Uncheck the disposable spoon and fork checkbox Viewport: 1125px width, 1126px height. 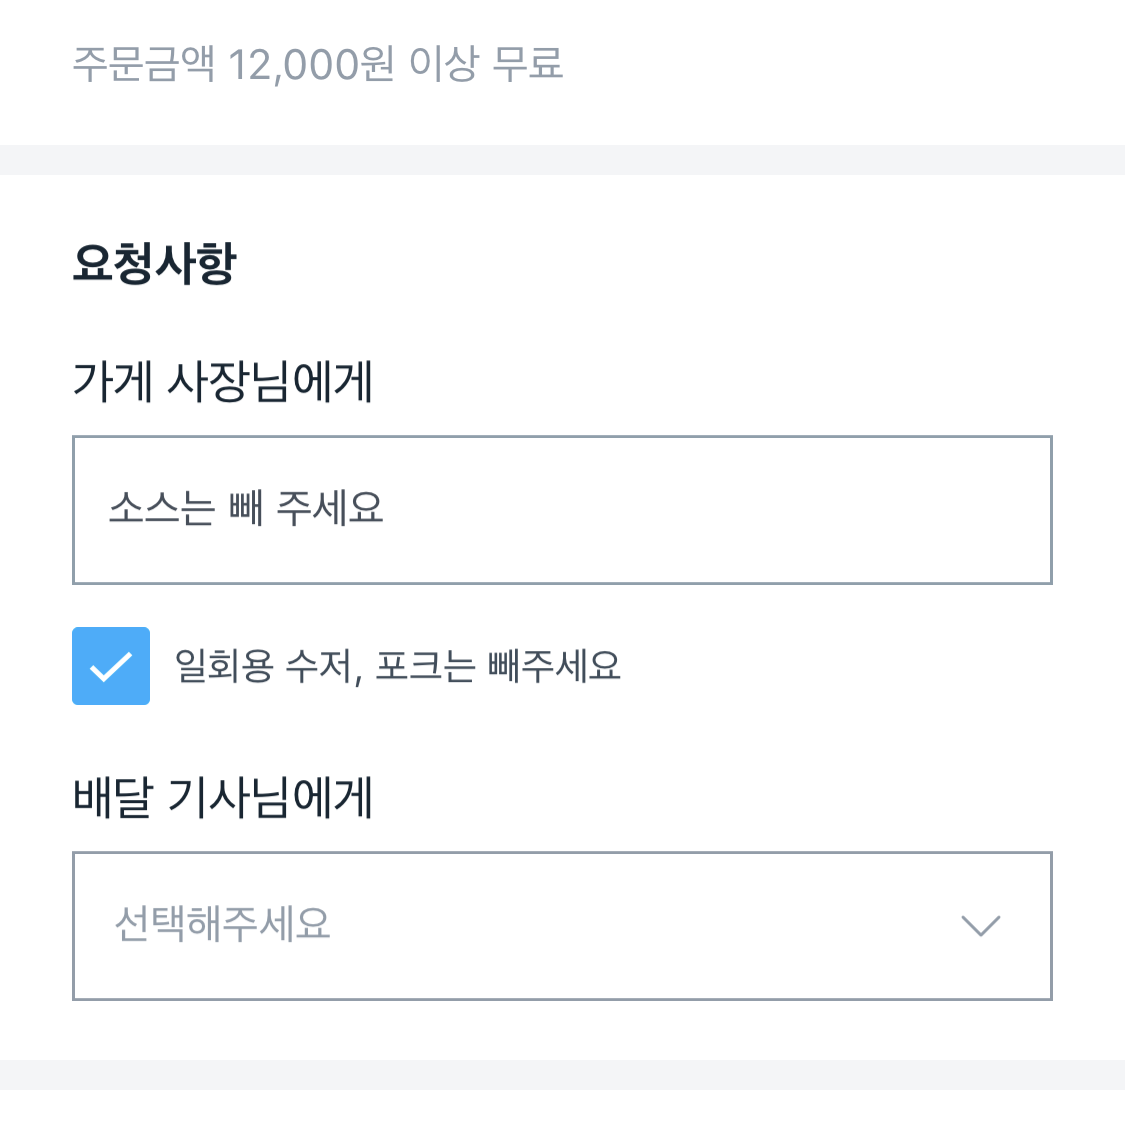tap(111, 666)
